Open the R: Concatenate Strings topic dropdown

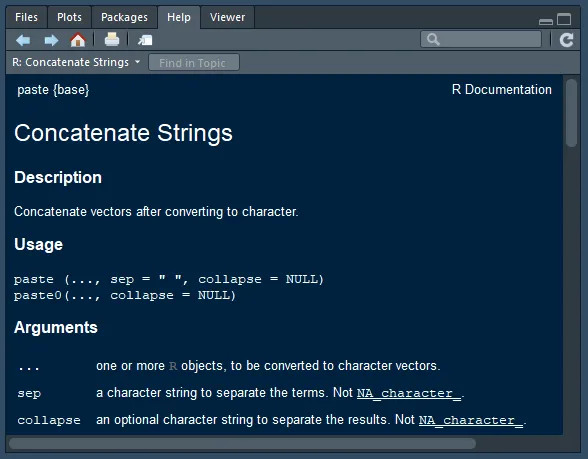(x=76, y=62)
